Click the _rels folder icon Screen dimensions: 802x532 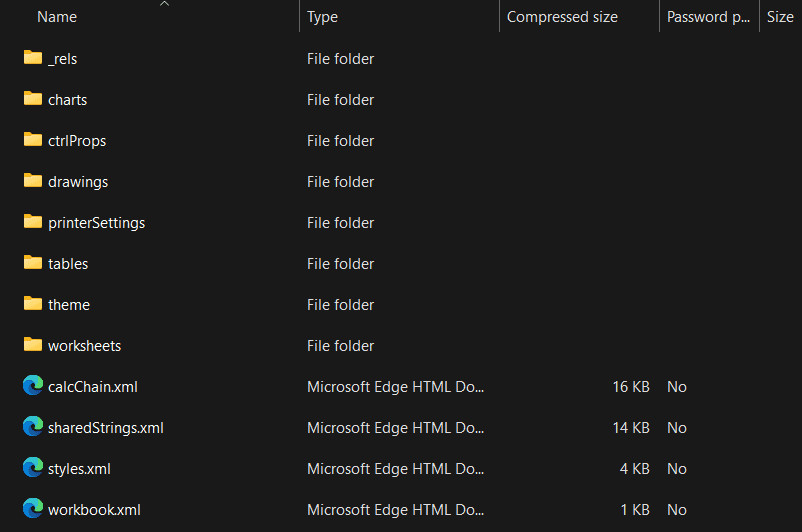click(33, 58)
